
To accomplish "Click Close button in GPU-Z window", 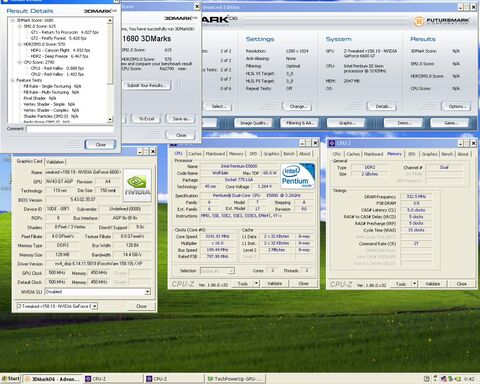I will pos(141,306).
